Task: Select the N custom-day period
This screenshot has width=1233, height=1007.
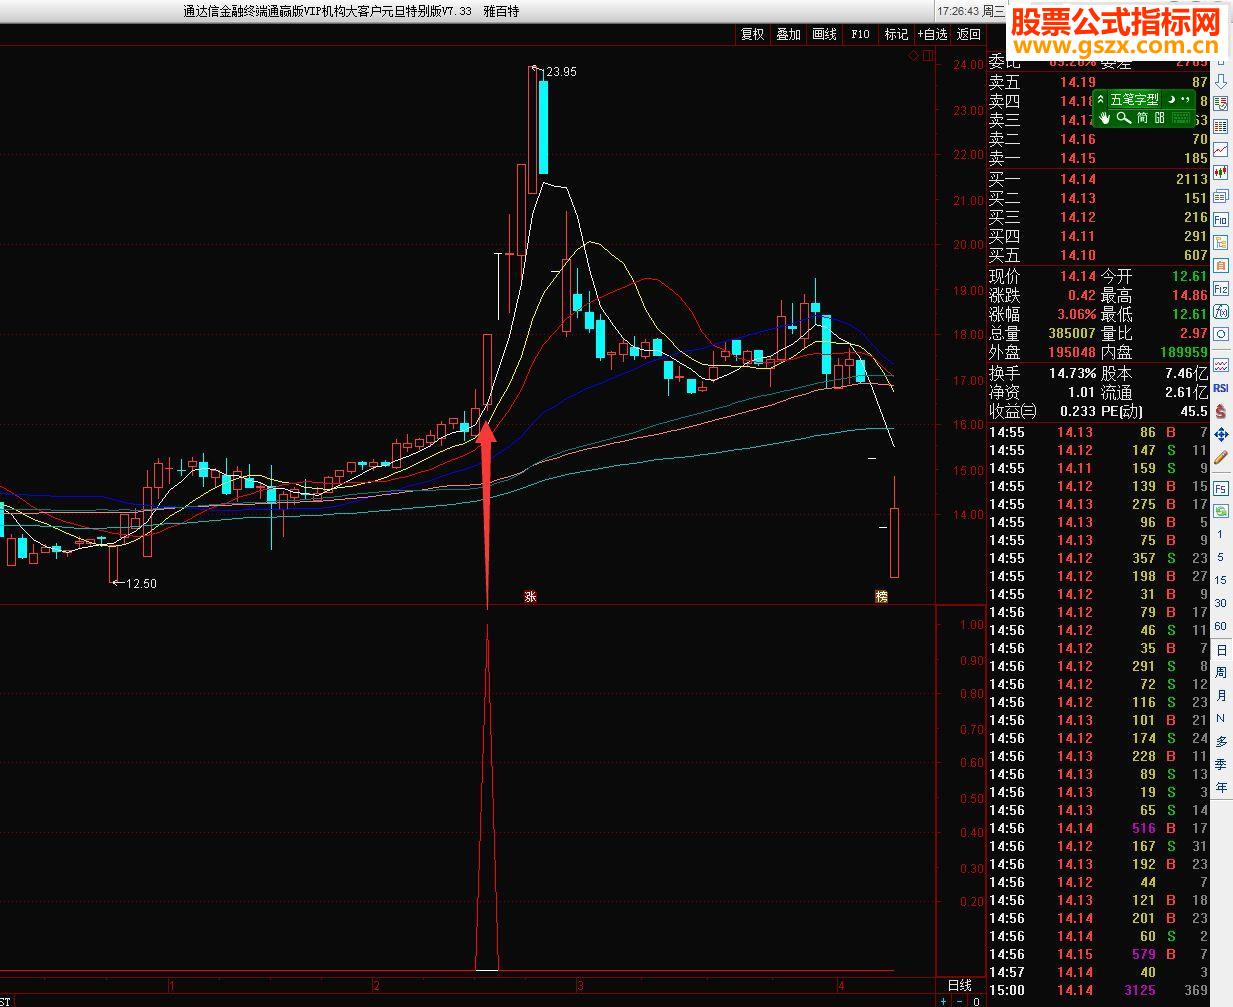Action: click(1221, 718)
